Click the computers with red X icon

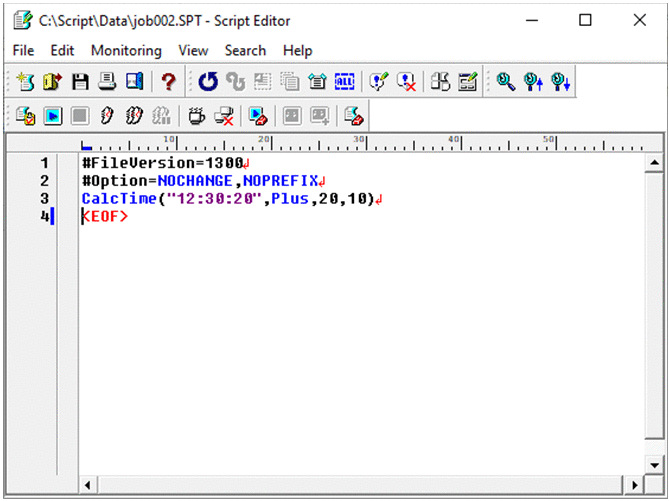coord(224,116)
